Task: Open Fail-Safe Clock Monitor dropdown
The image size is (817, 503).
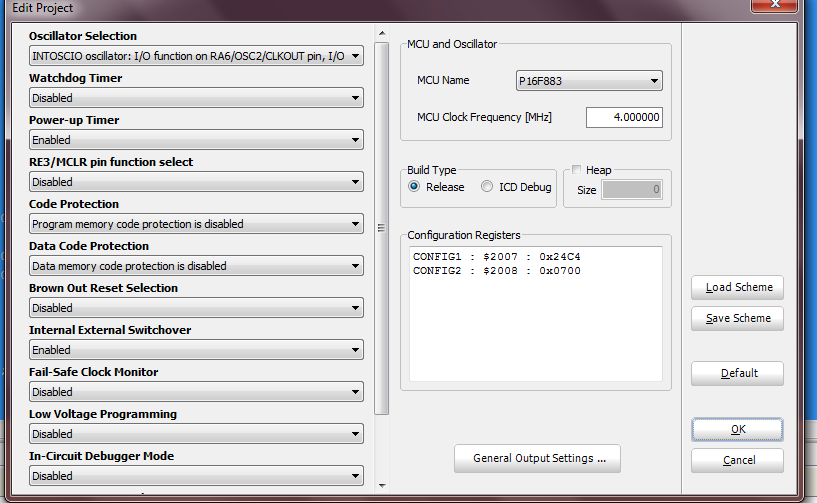Action: pyautogui.click(x=196, y=392)
